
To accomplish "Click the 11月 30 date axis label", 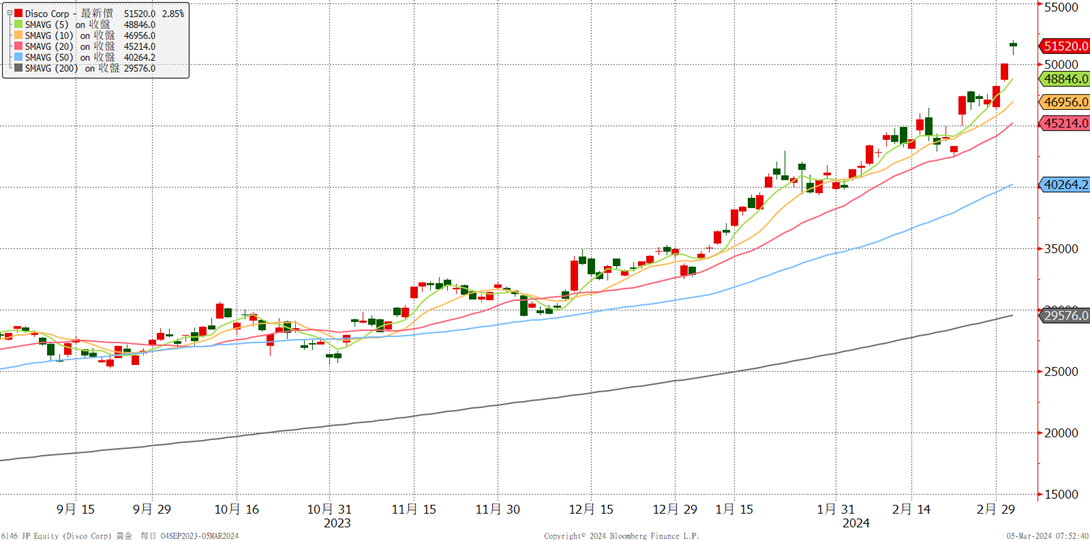I will 498,510.
